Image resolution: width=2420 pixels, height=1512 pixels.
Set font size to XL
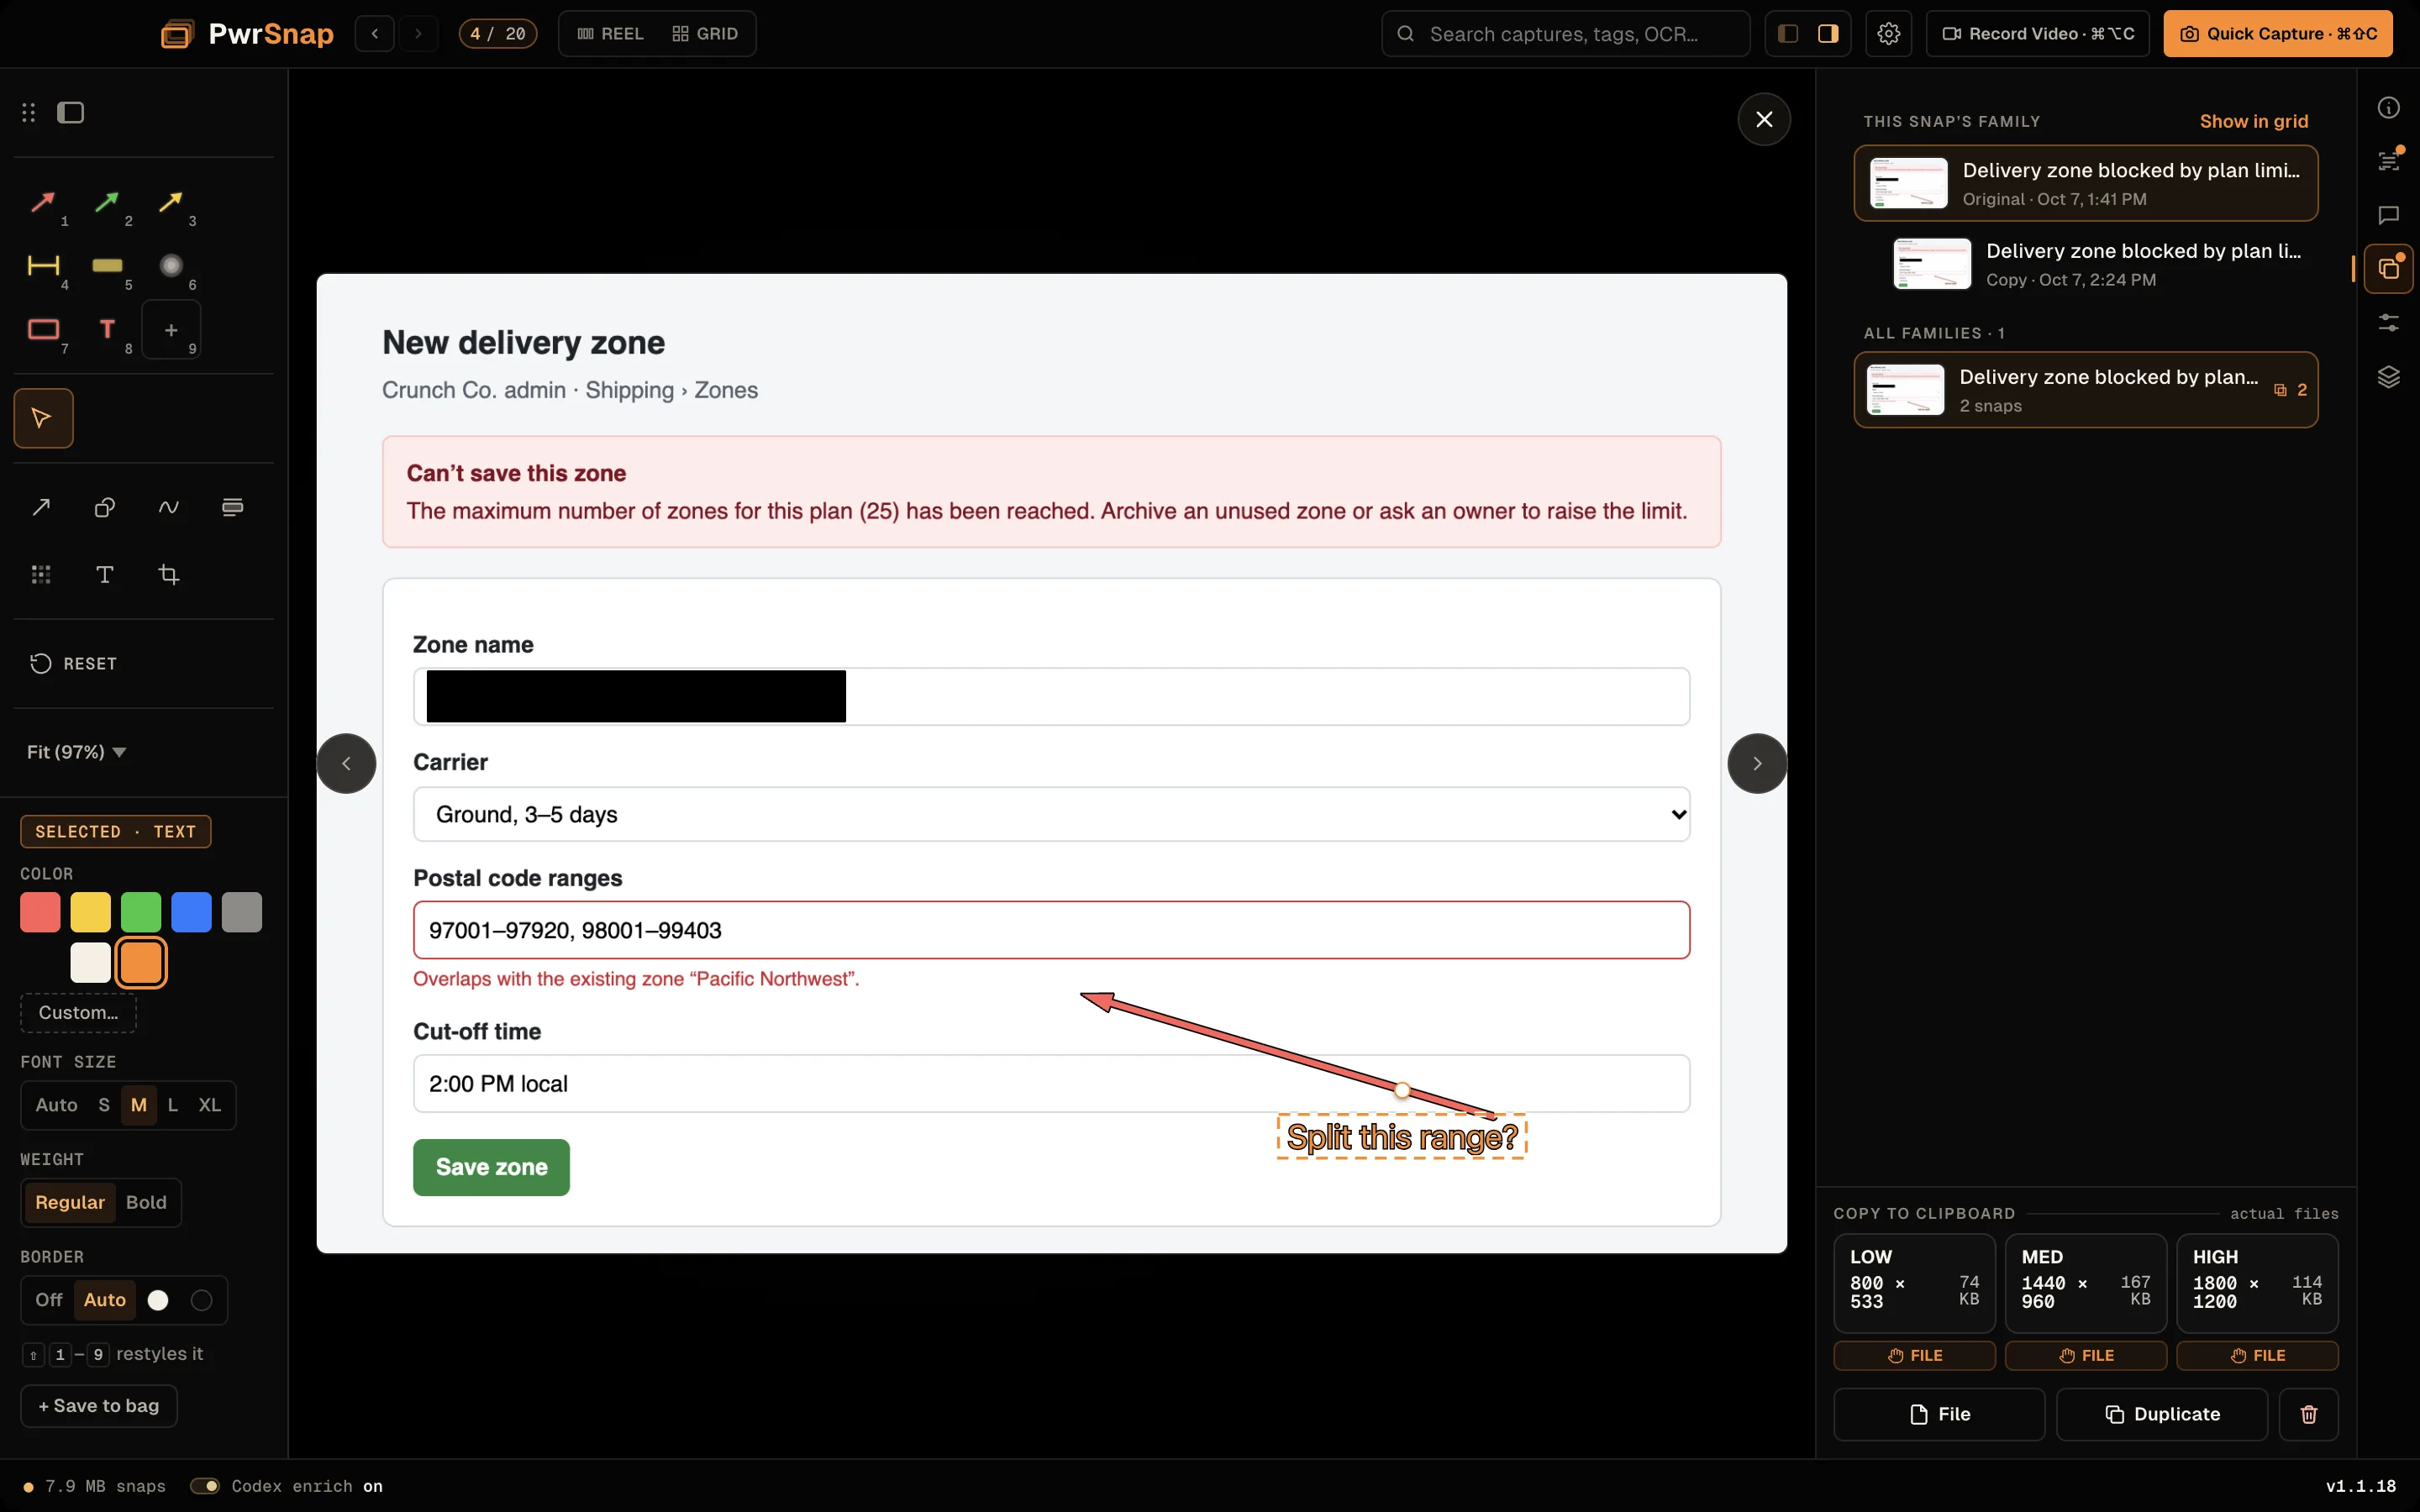point(209,1105)
